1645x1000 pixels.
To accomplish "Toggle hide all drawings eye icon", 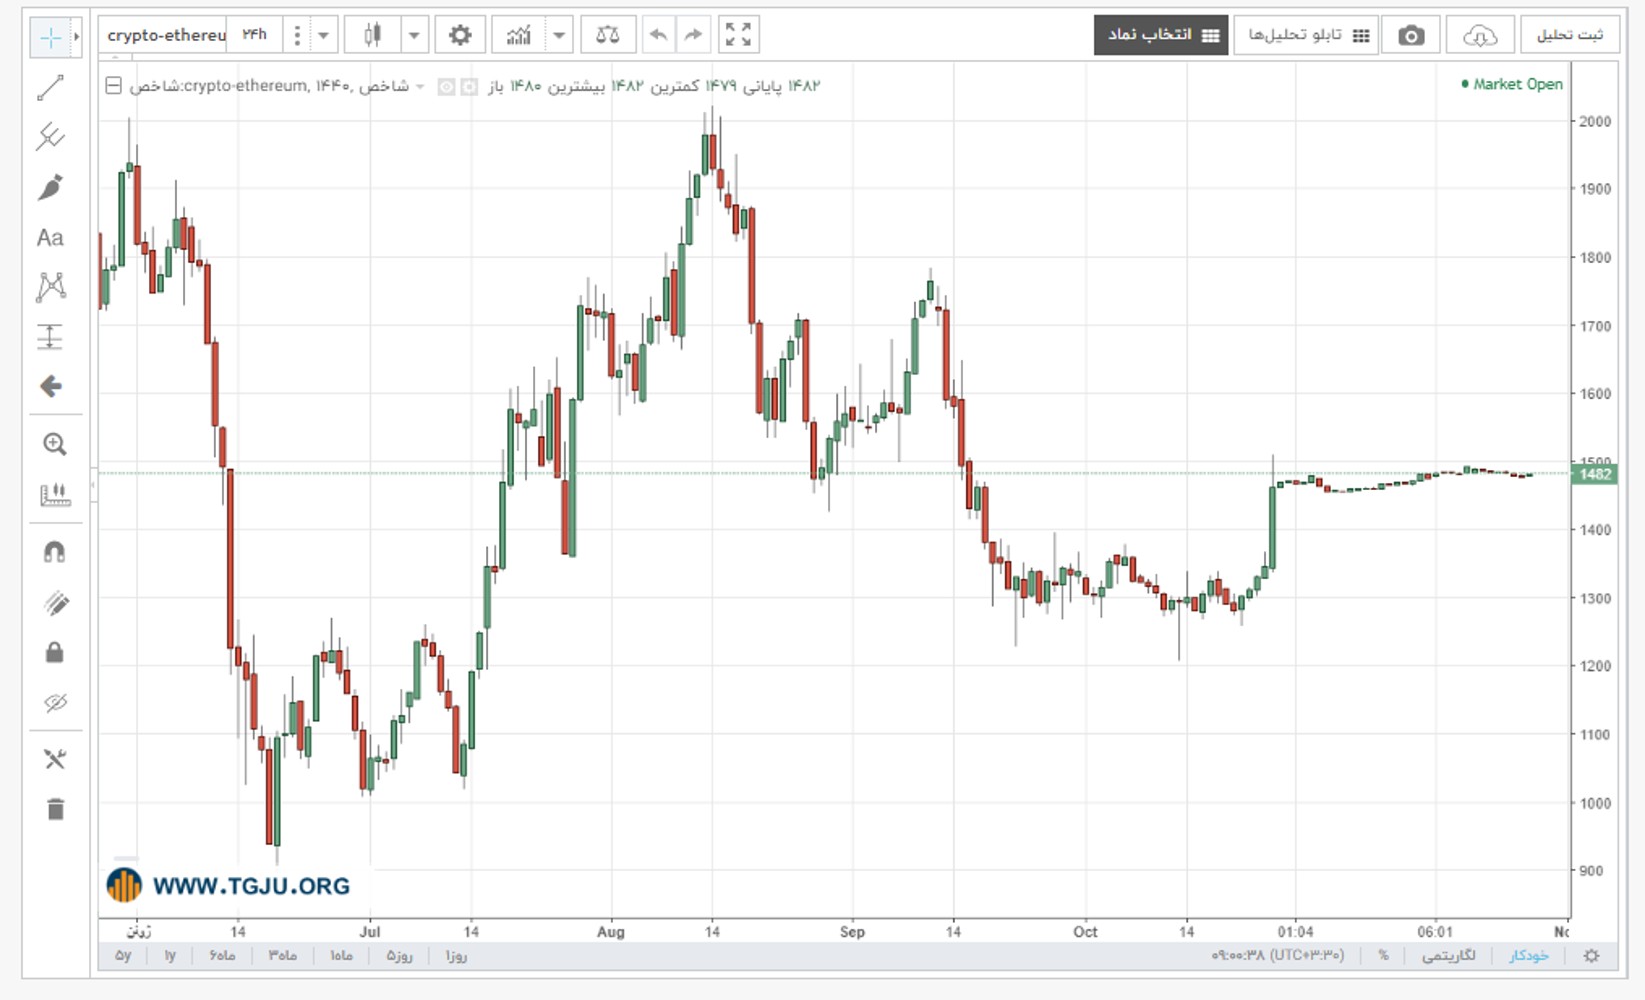I will [55, 702].
